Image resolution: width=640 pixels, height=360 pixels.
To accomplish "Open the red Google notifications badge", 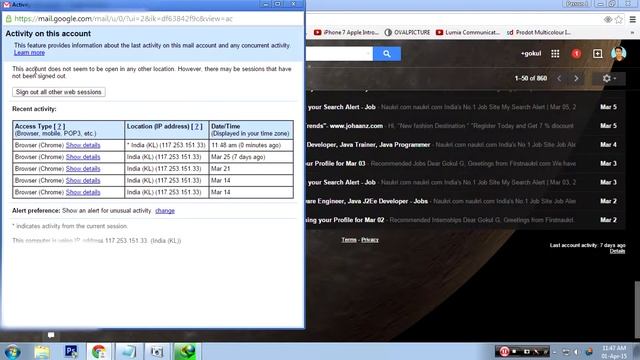I will (576, 53).
